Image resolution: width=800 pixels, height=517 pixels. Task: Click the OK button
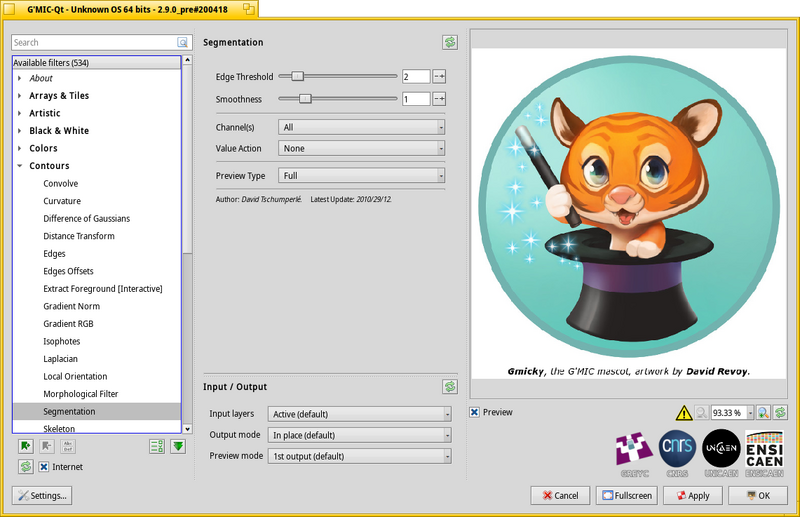click(758, 496)
